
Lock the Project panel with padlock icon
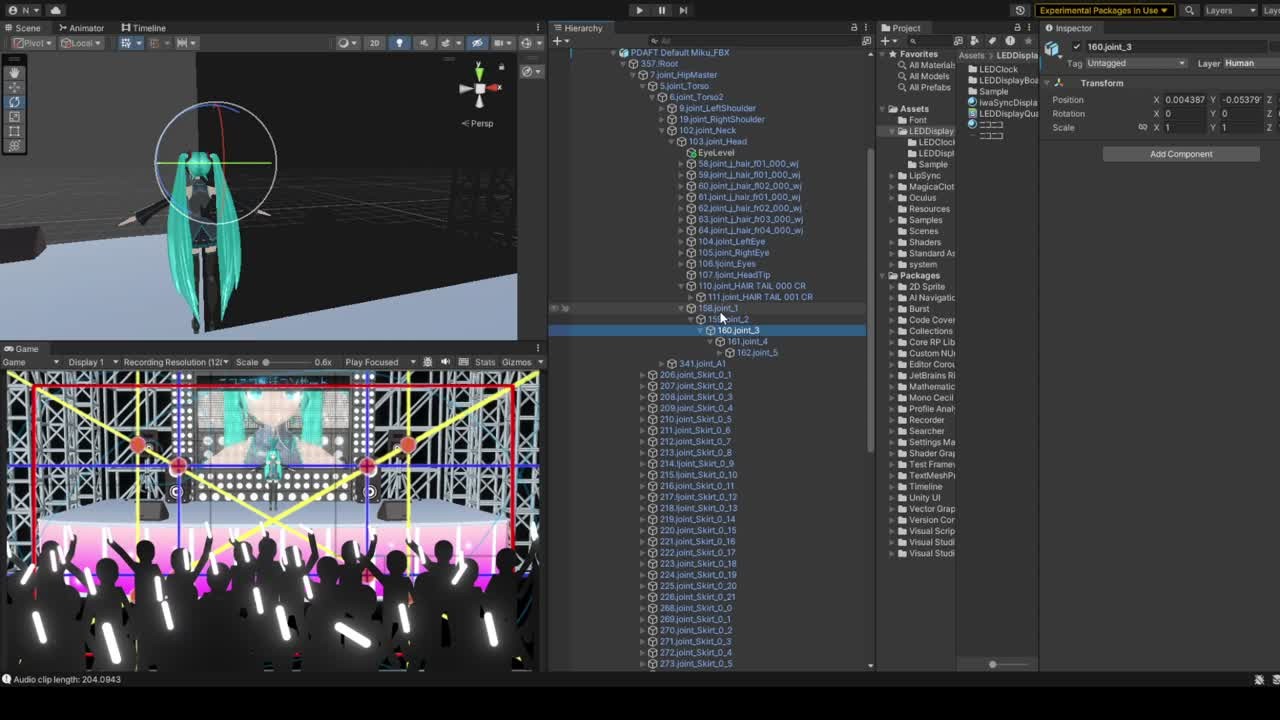tap(1017, 28)
